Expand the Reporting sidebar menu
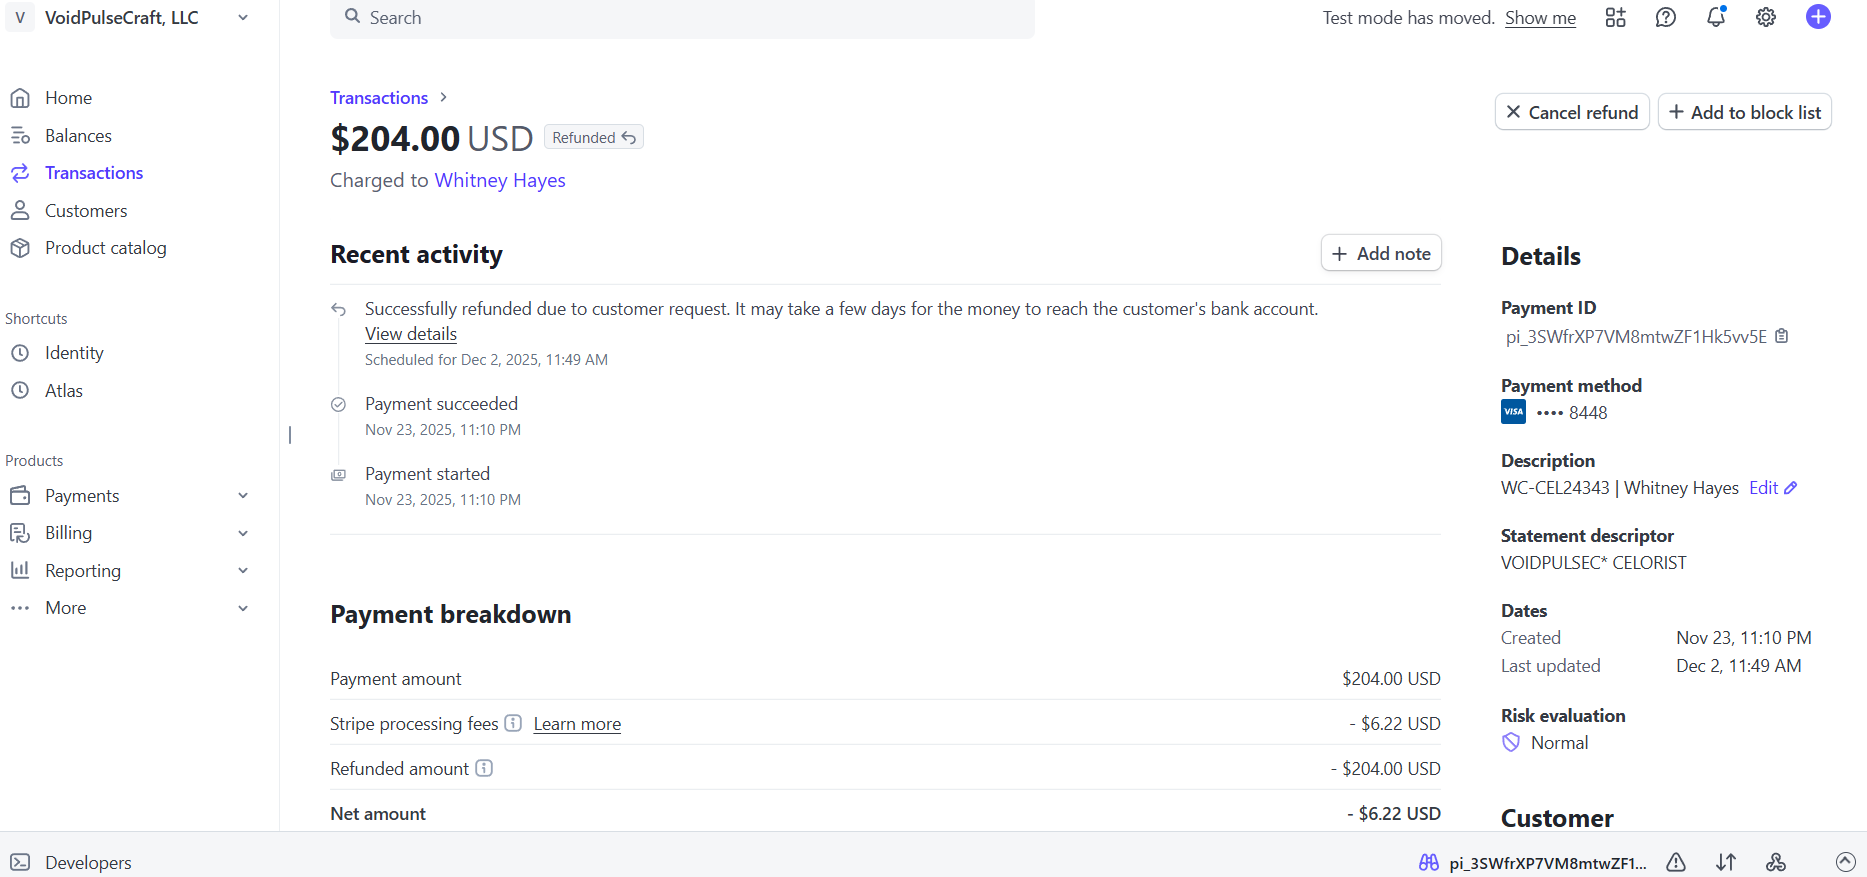 243,571
